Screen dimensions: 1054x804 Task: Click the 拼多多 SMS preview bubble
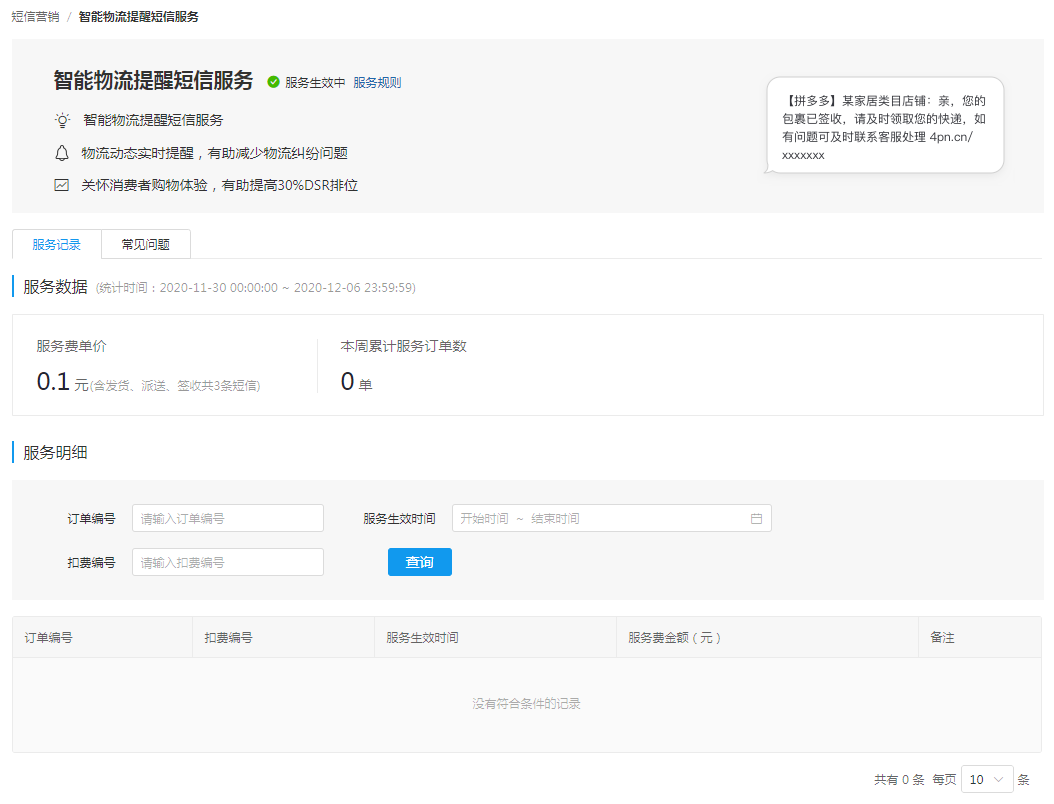click(885, 125)
